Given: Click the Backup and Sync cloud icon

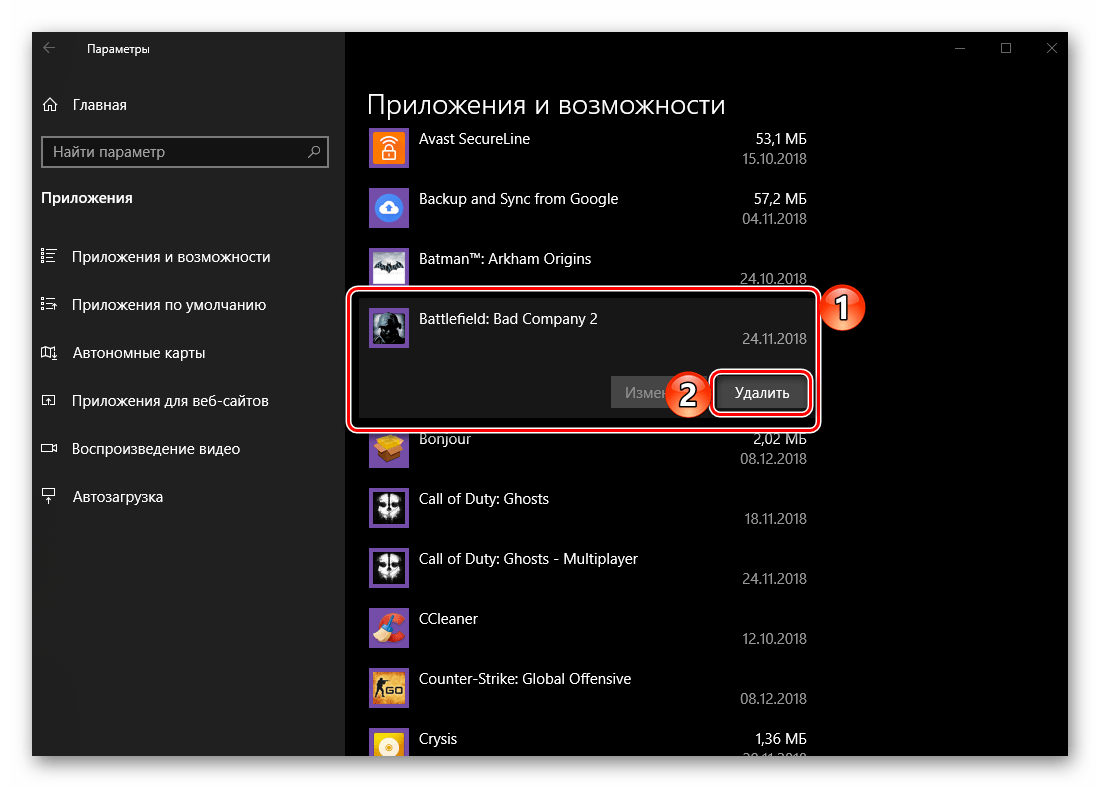Looking at the screenshot, I should click(386, 208).
